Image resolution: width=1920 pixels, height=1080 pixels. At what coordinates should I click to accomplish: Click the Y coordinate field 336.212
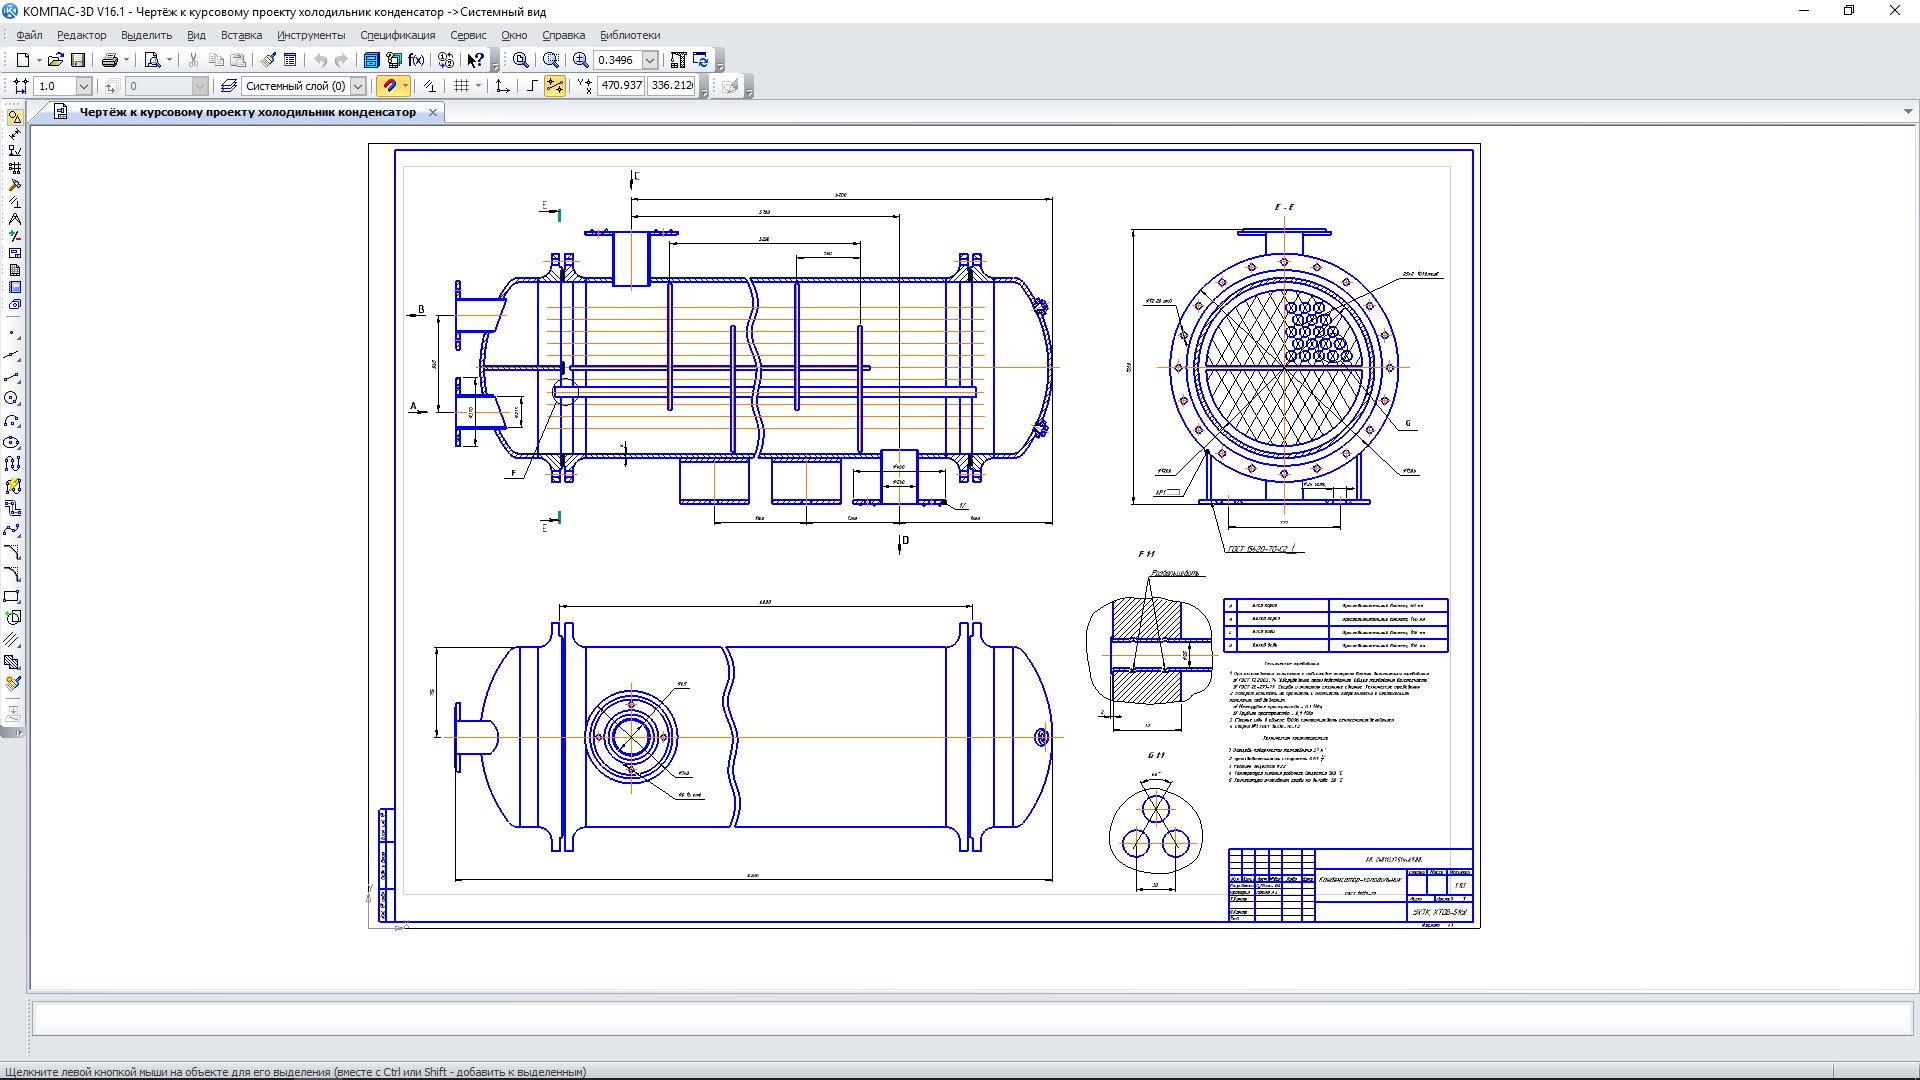pyautogui.click(x=671, y=86)
